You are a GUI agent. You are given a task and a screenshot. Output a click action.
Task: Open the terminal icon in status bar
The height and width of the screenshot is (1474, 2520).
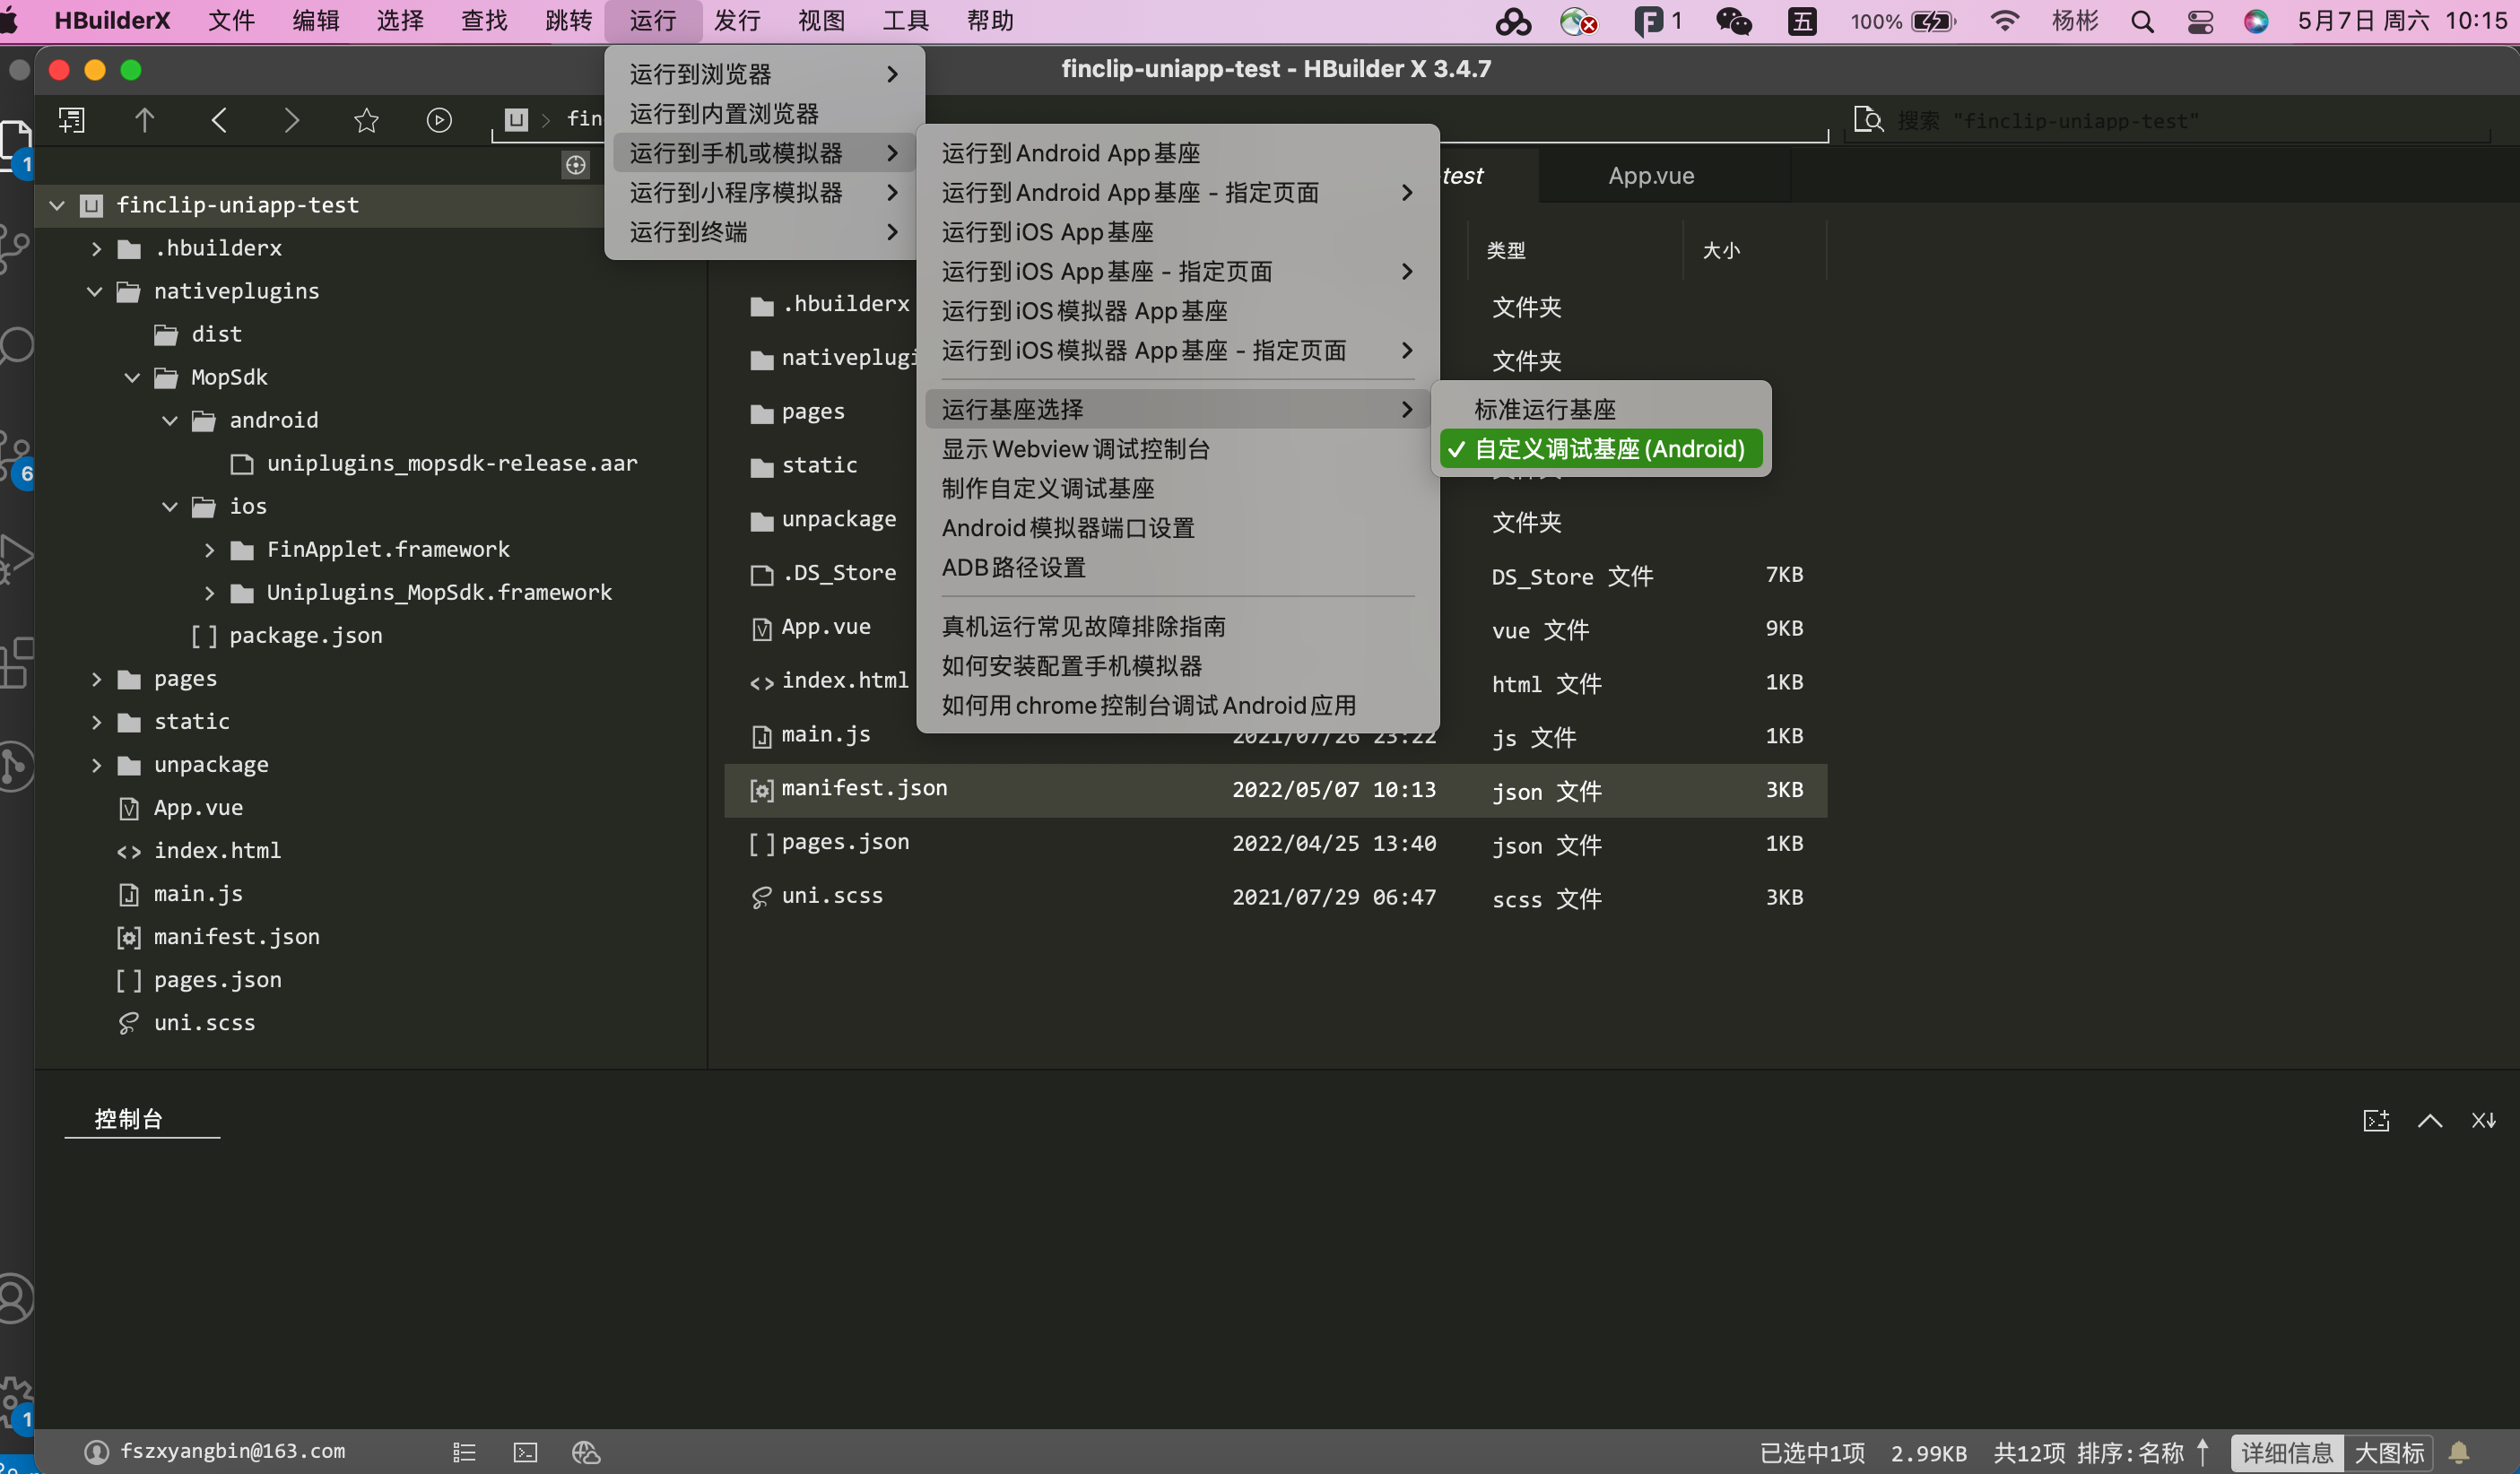(x=525, y=1452)
